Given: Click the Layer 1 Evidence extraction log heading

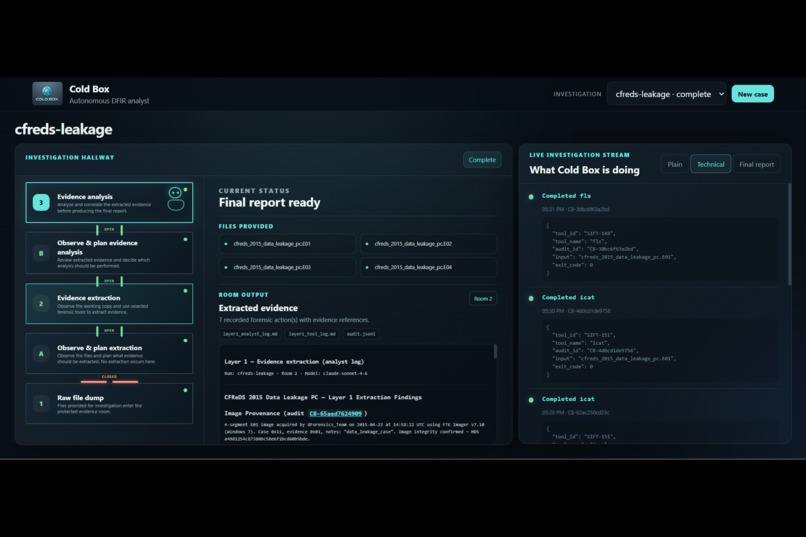Looking at the screenshot, I should 294,362.
